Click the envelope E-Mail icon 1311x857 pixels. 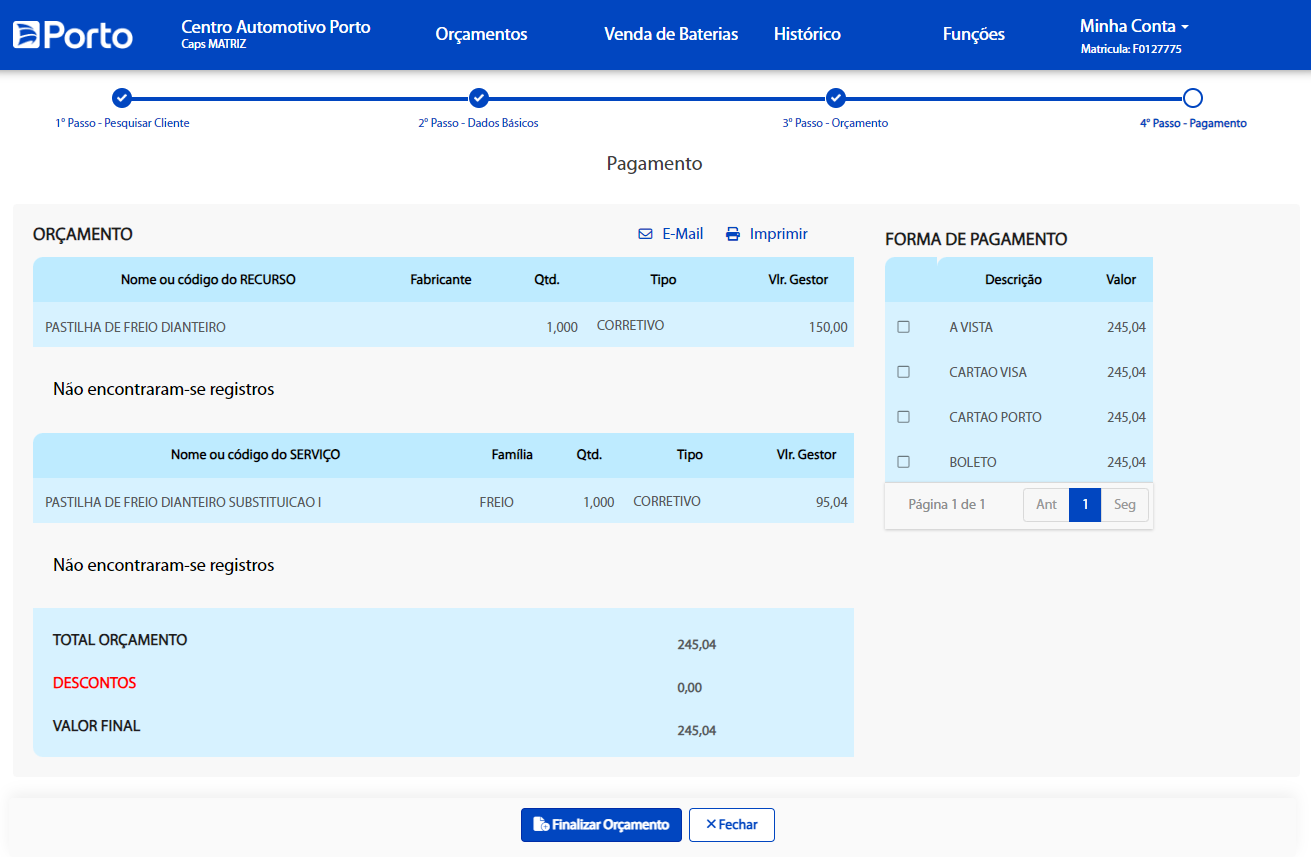pyautogui.click(x=645, y=234)
